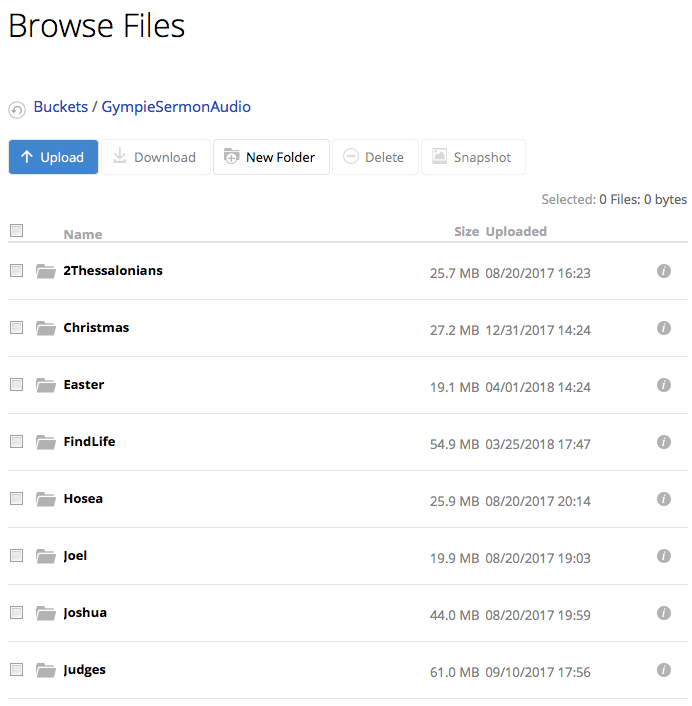Check the box for Hosea folder
692x706 pixels.
[17, 498]
